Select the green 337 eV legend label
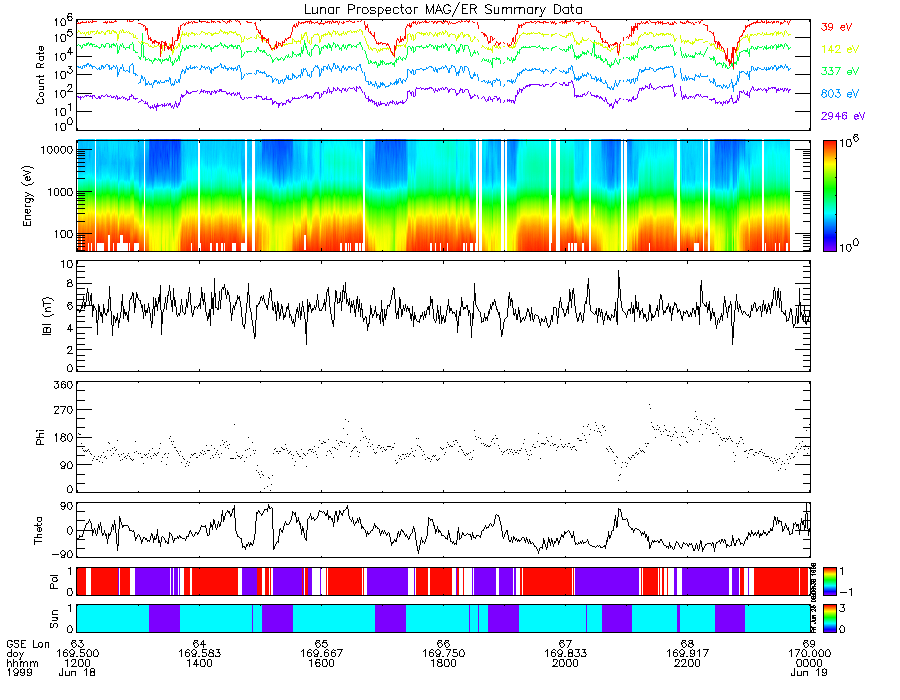900x700 pixels. coord(839,71)
